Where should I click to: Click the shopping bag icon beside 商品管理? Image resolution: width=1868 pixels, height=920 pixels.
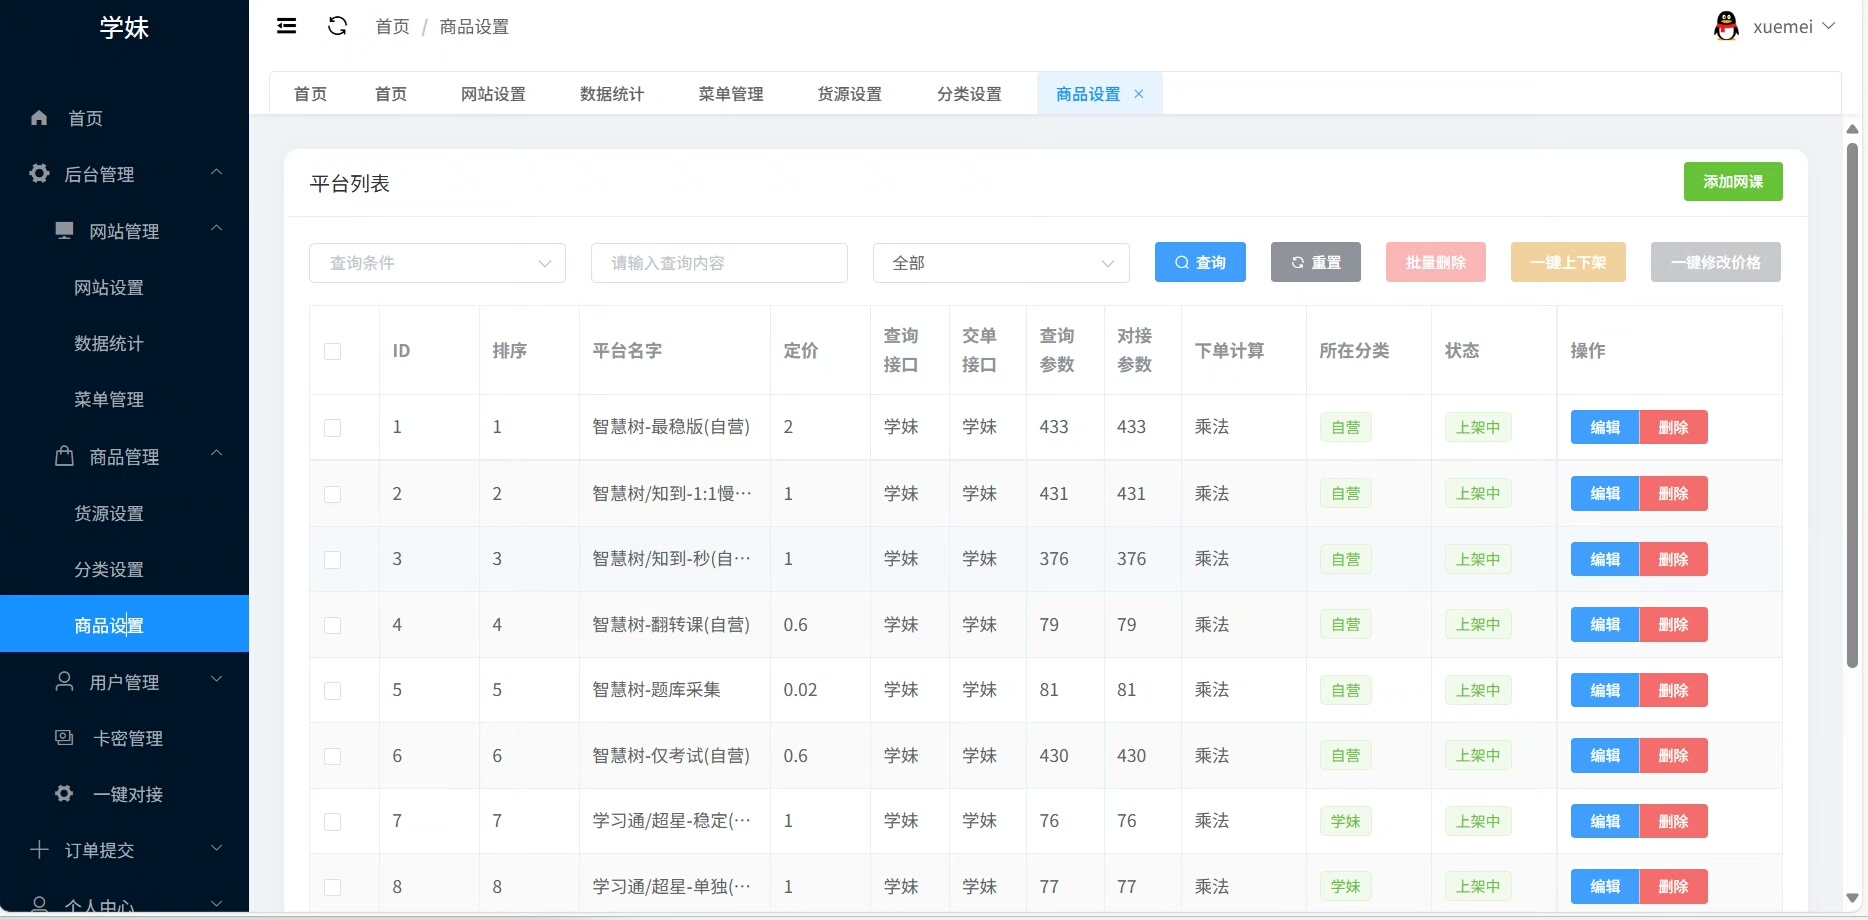(64, 456)
